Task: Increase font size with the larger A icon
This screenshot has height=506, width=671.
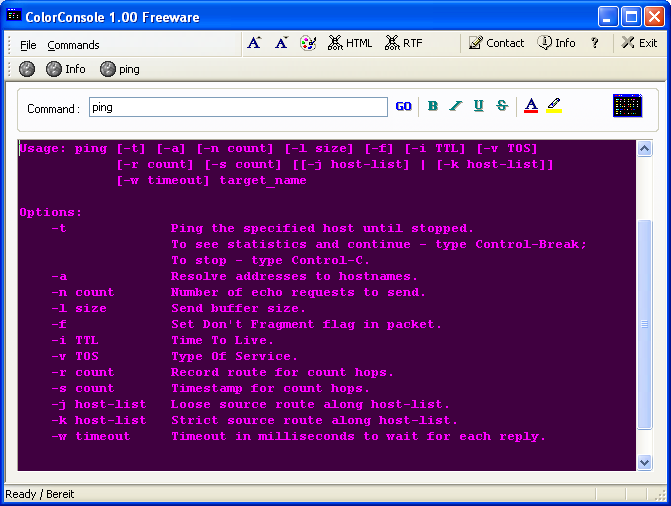Action: [x=254, y=43]
